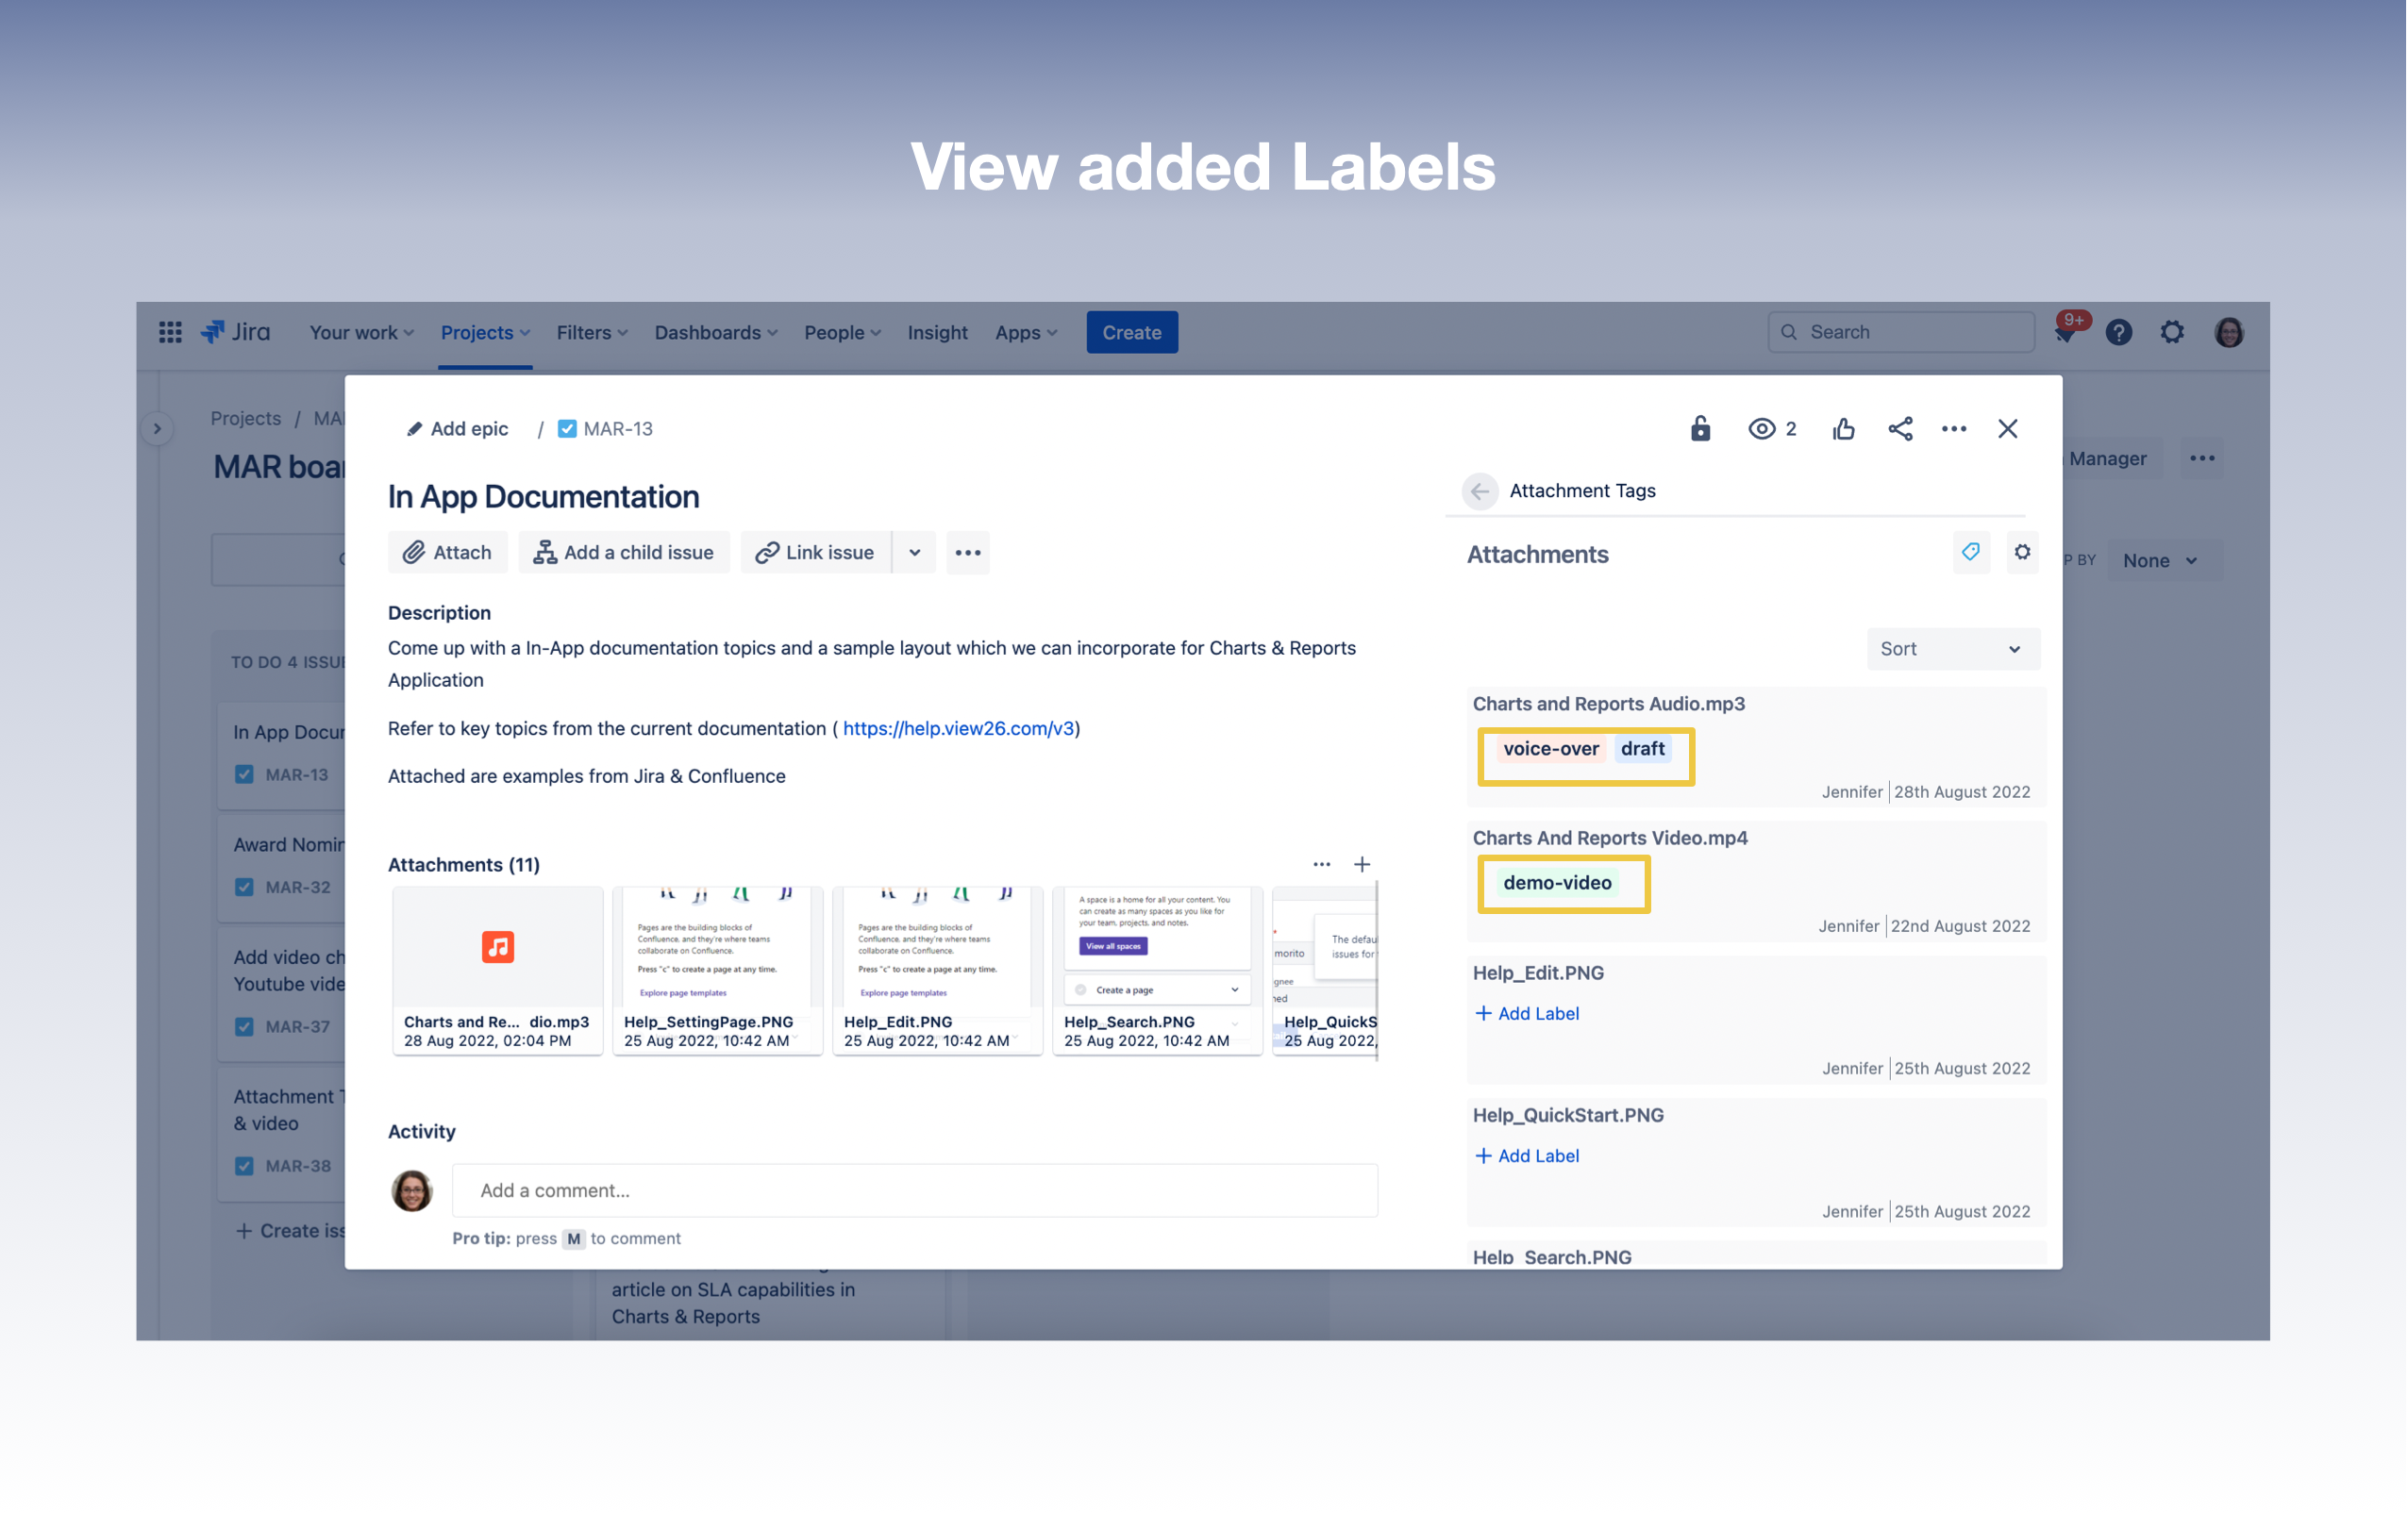This screenshot has width=2408, height=1513.
Task: Click the thumbs-up vote icon
Action: pos(1843,429)
